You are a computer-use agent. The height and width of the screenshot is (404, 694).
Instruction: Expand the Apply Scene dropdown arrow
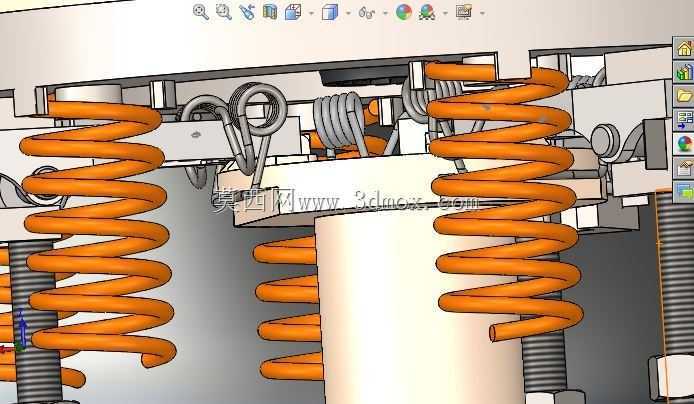(445, 13)
